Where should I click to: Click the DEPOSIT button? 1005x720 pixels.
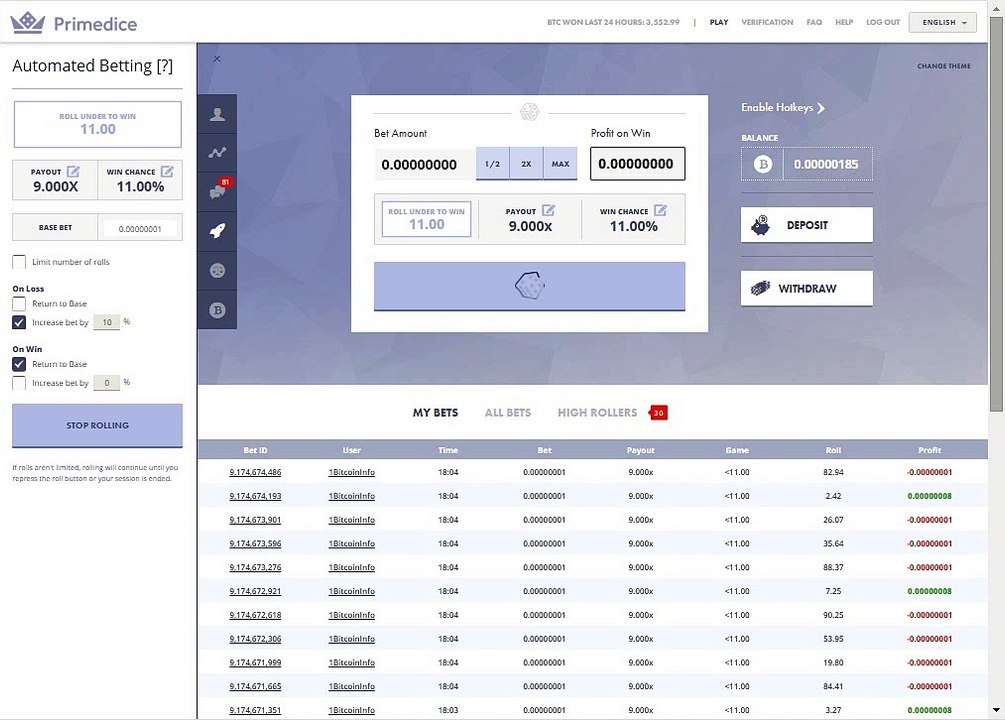806,225
